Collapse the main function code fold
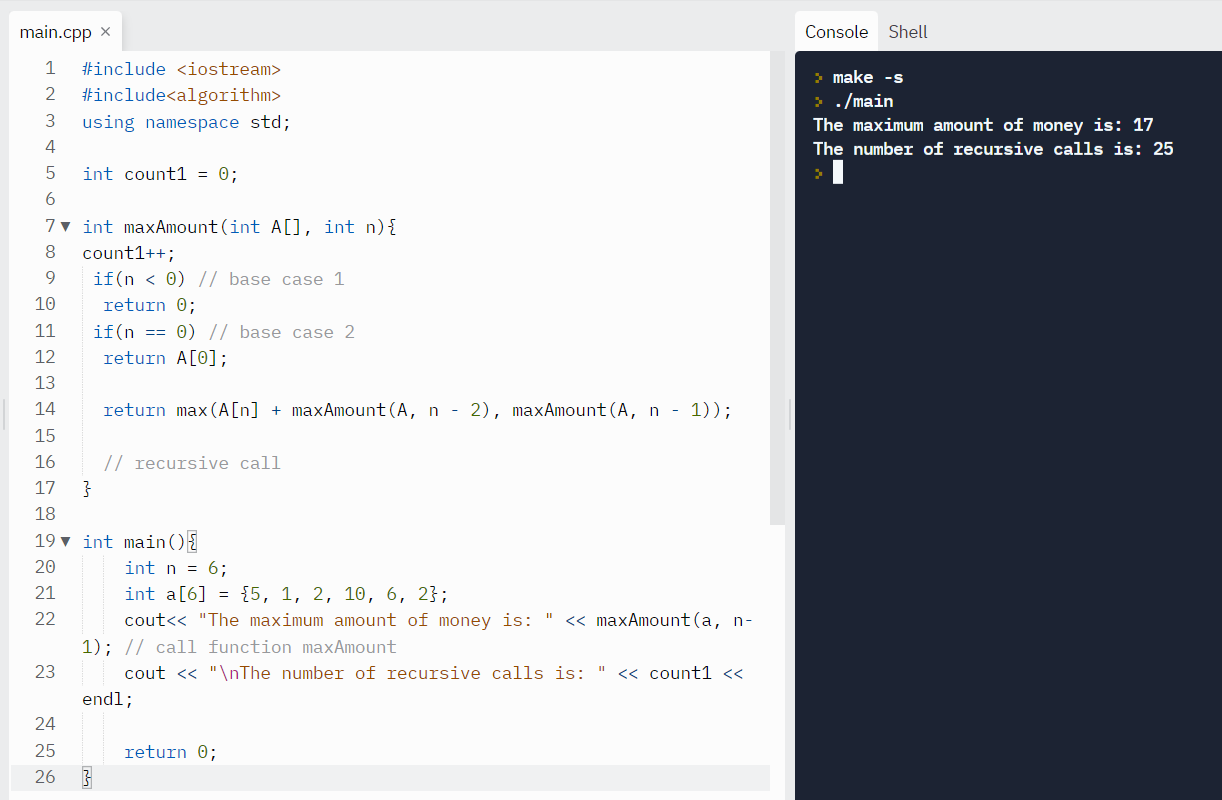 pos(64,540)
